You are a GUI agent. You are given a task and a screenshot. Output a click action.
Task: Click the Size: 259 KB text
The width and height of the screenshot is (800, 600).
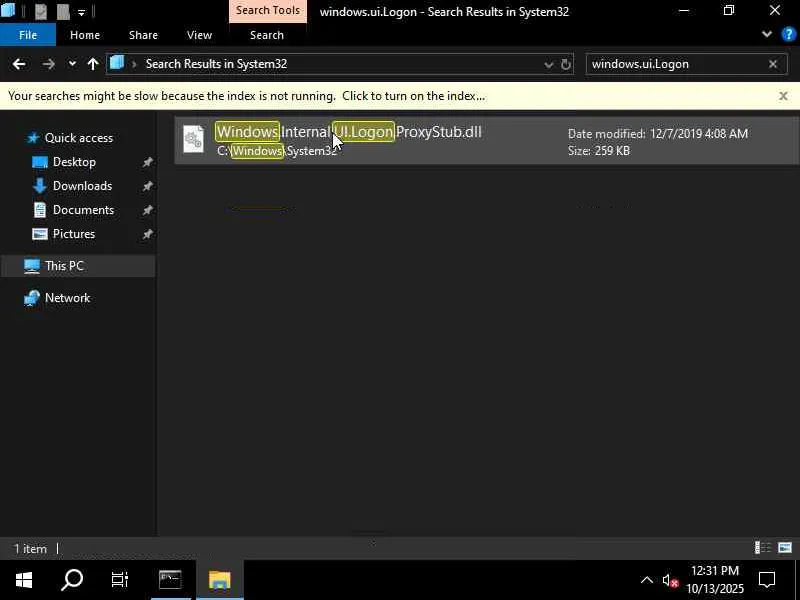coord(599,151)
